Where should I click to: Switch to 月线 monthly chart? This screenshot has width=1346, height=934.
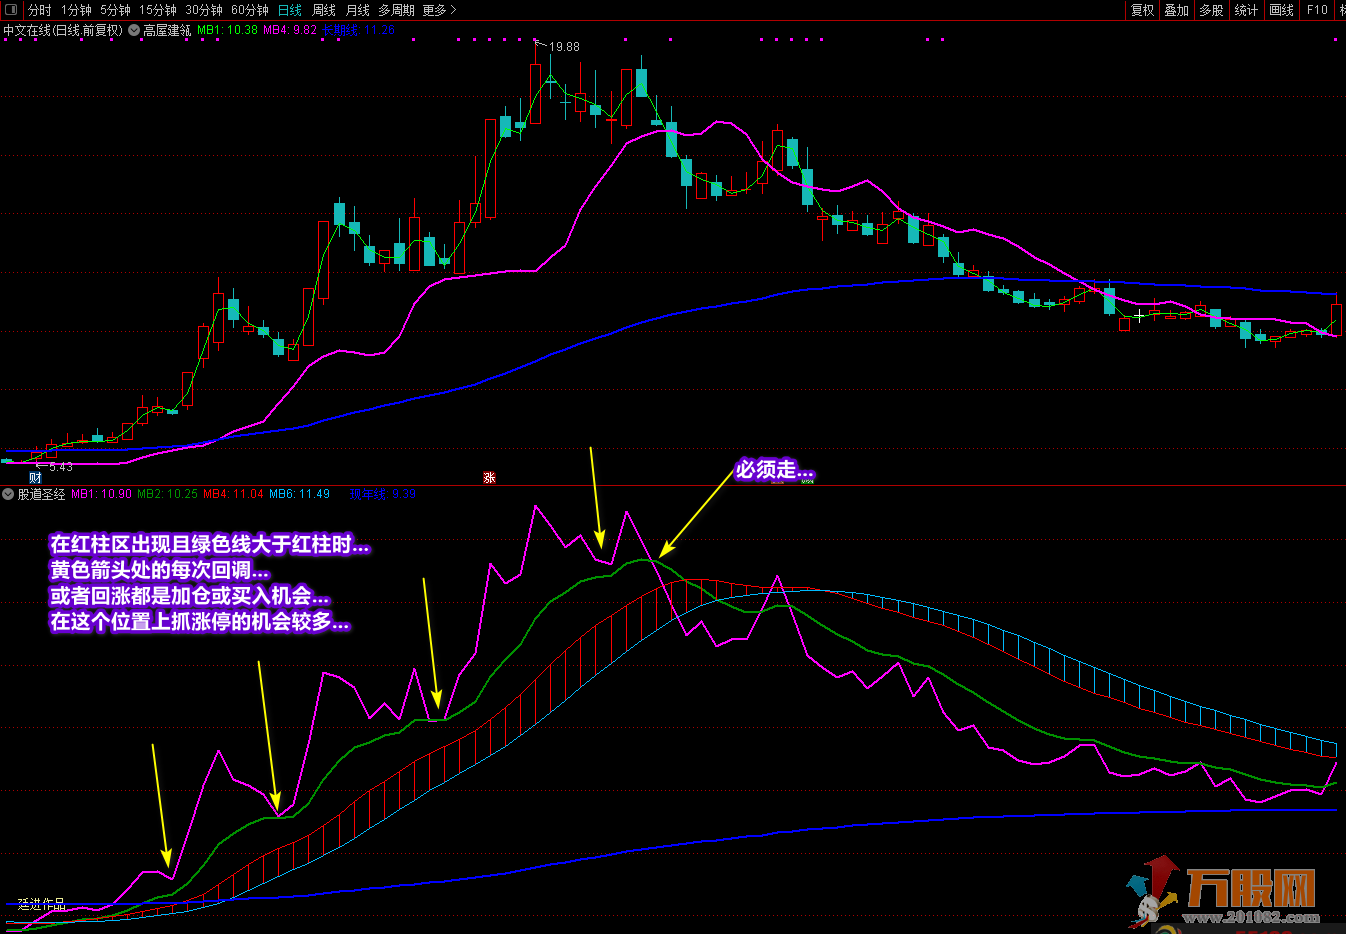coord(357,10)
